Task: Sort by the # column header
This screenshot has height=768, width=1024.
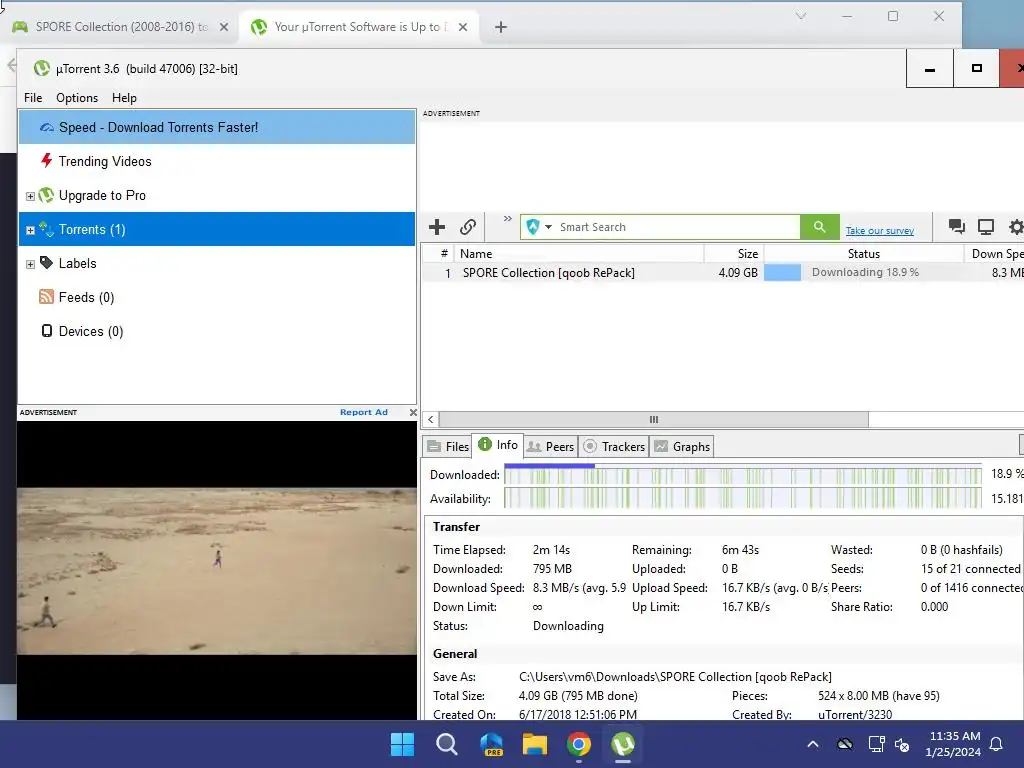Action: (x=438, y=253)
